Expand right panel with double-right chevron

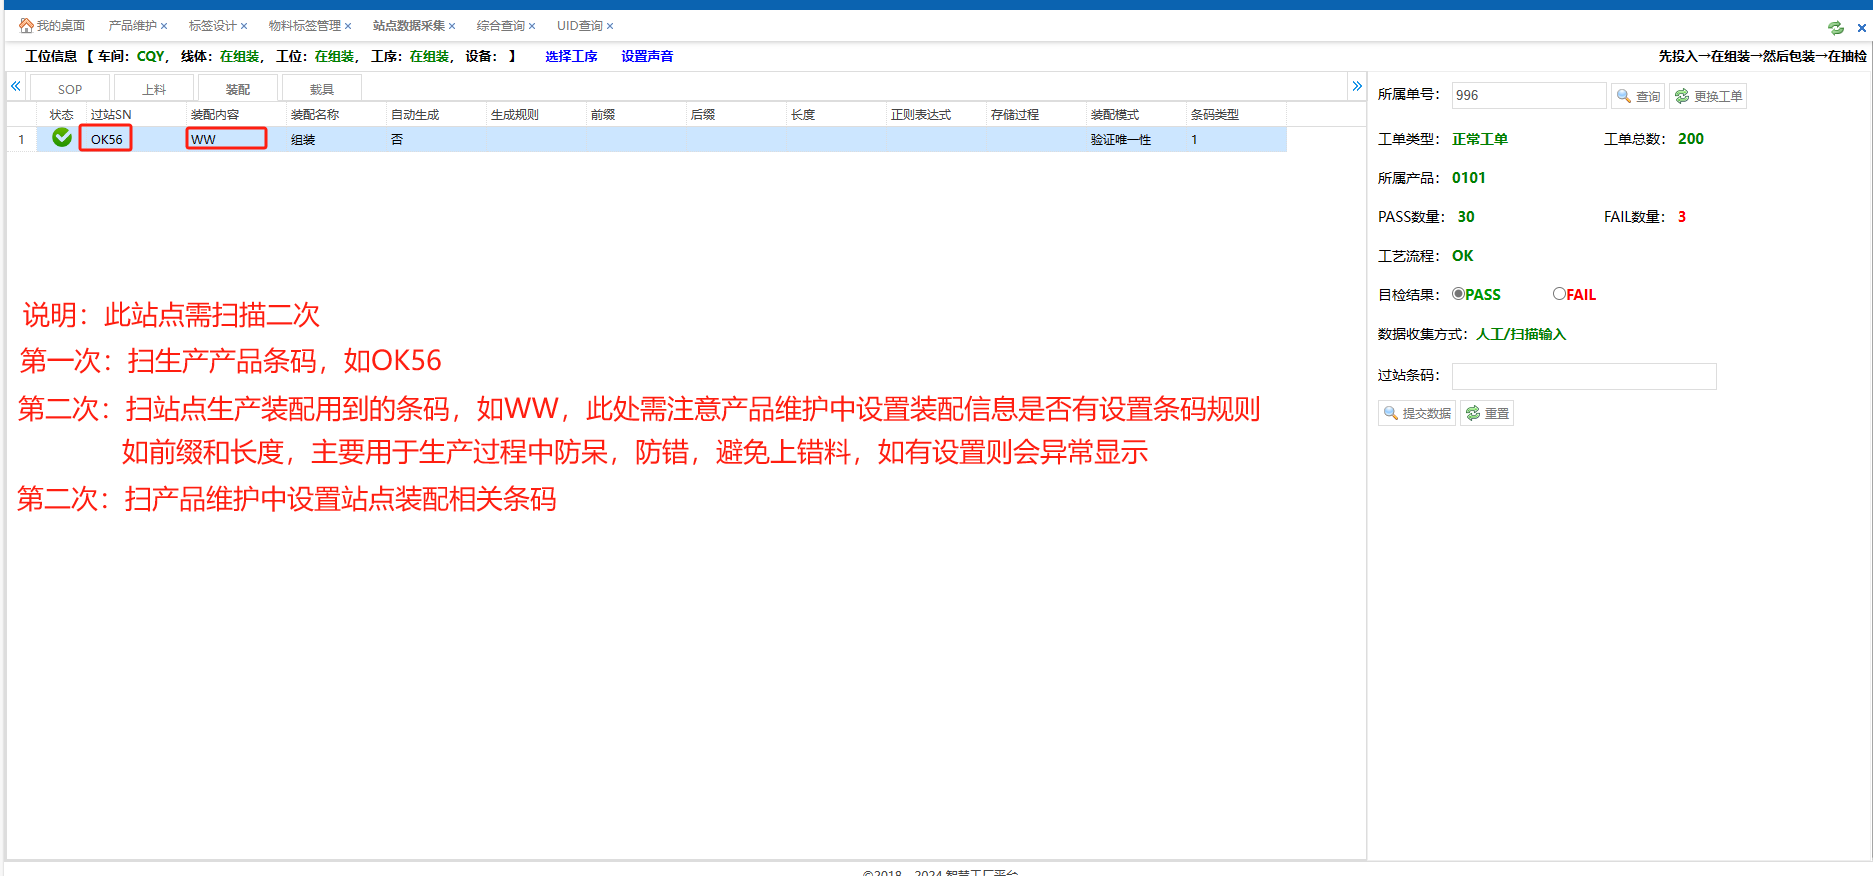pyautogui.click(x=1357, y=87)
